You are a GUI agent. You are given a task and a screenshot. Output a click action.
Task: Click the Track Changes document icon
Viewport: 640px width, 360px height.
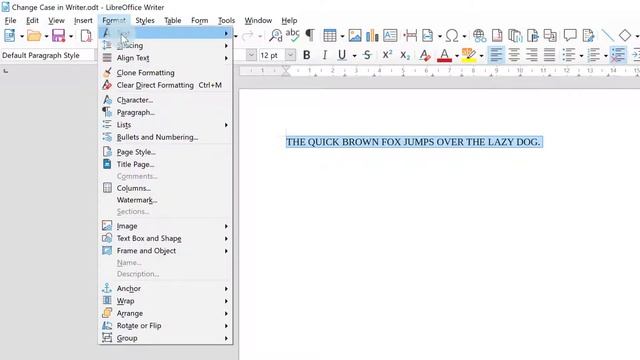588,36
